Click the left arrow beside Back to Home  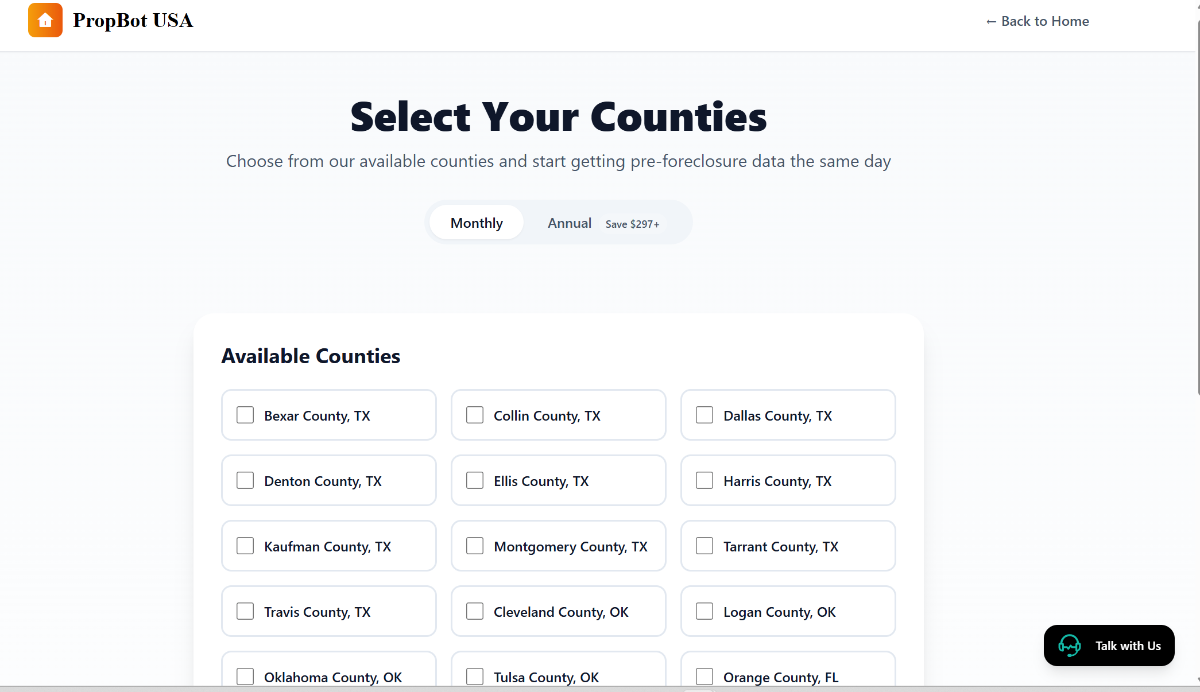(x=991, y=21)
